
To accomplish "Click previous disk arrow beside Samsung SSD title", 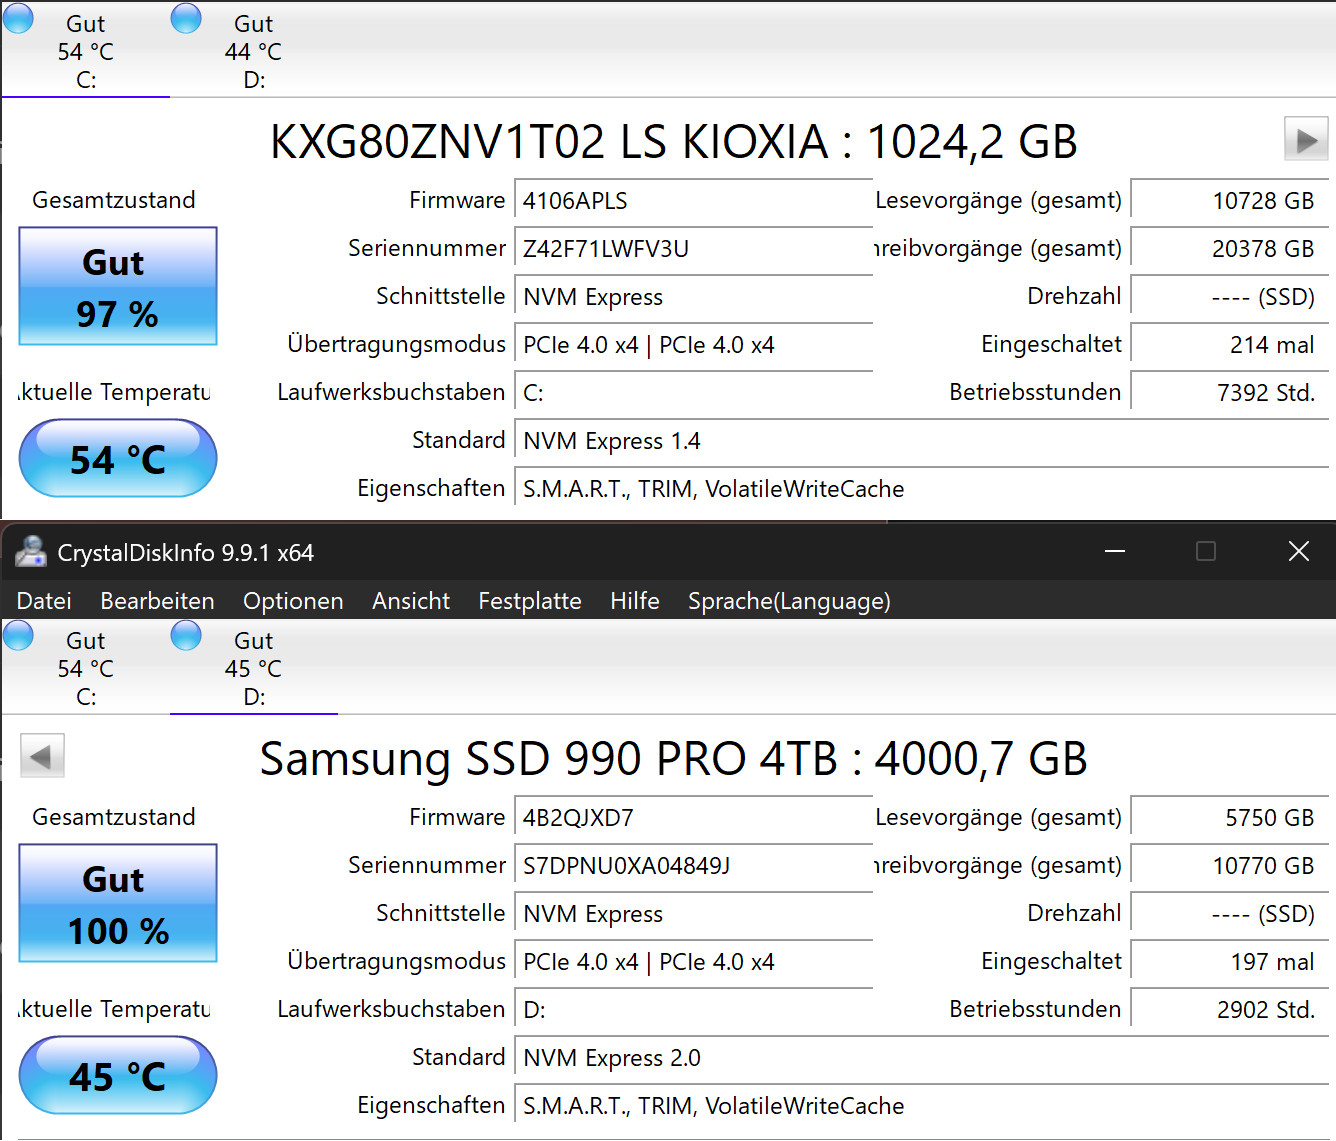I will [42, 756].
